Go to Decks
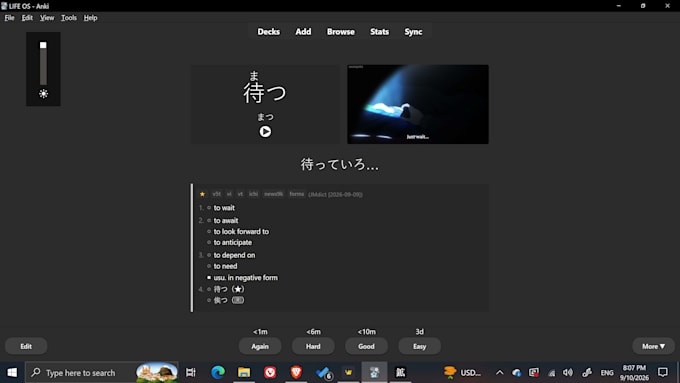Image resolution: width=680 pixels, height=383 pixels. pos(268,32)
